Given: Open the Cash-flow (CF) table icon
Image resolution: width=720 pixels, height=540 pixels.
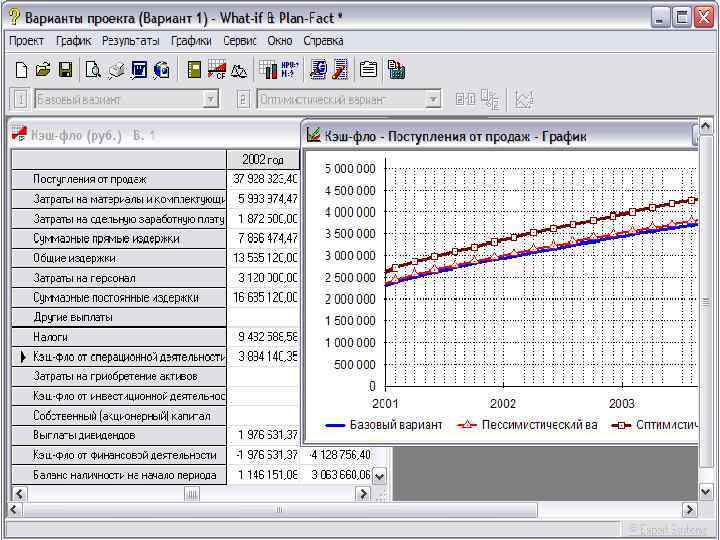Looking at the screenshot, I should tap(217, 70).
